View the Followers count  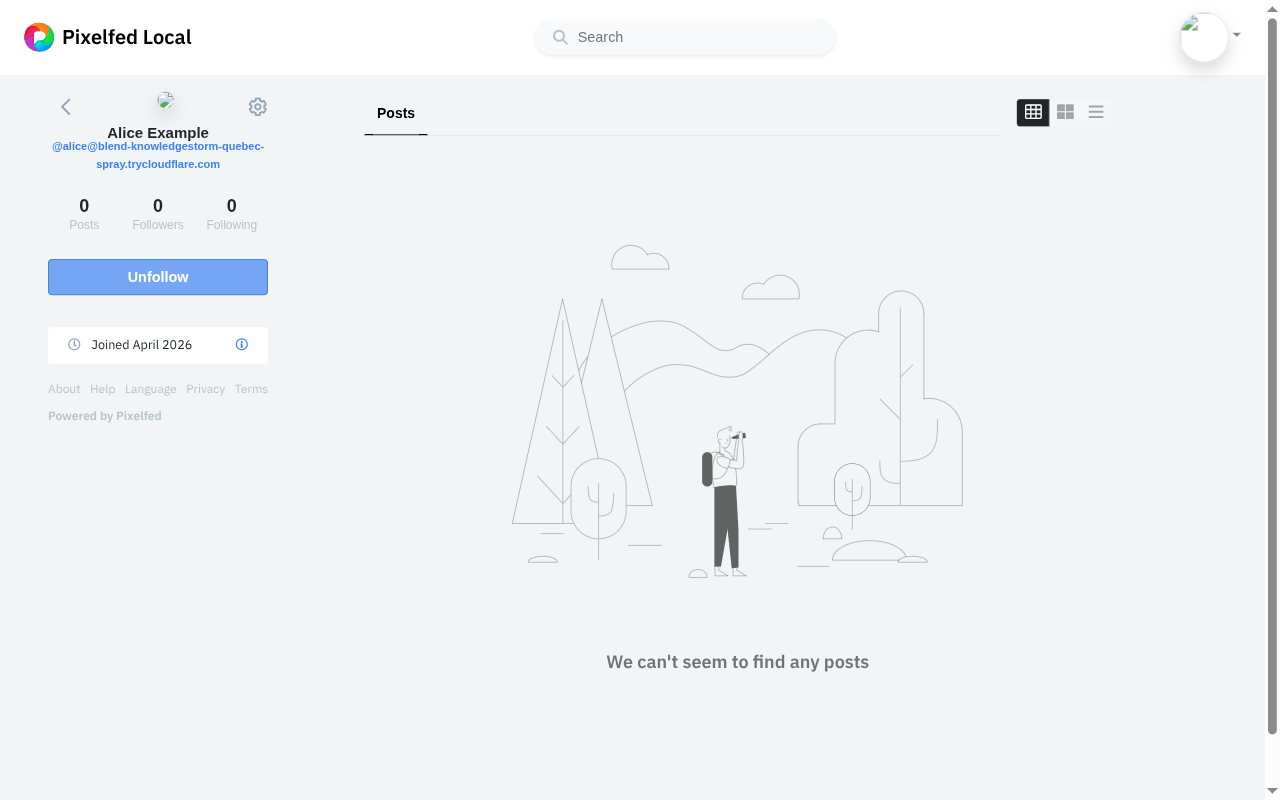pyautogui.click(x=158, y=214)
